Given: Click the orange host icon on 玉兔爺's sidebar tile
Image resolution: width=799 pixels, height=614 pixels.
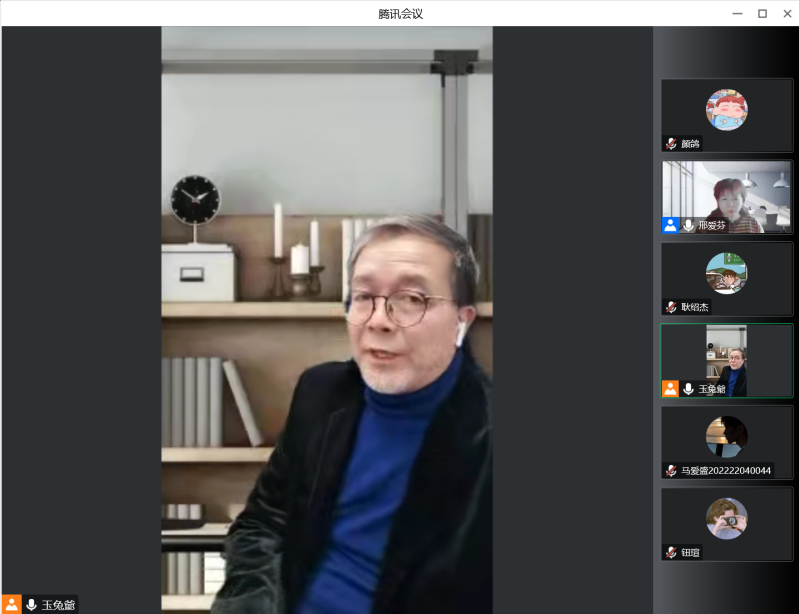Looking at the screenshot, I should click(670, 389).
